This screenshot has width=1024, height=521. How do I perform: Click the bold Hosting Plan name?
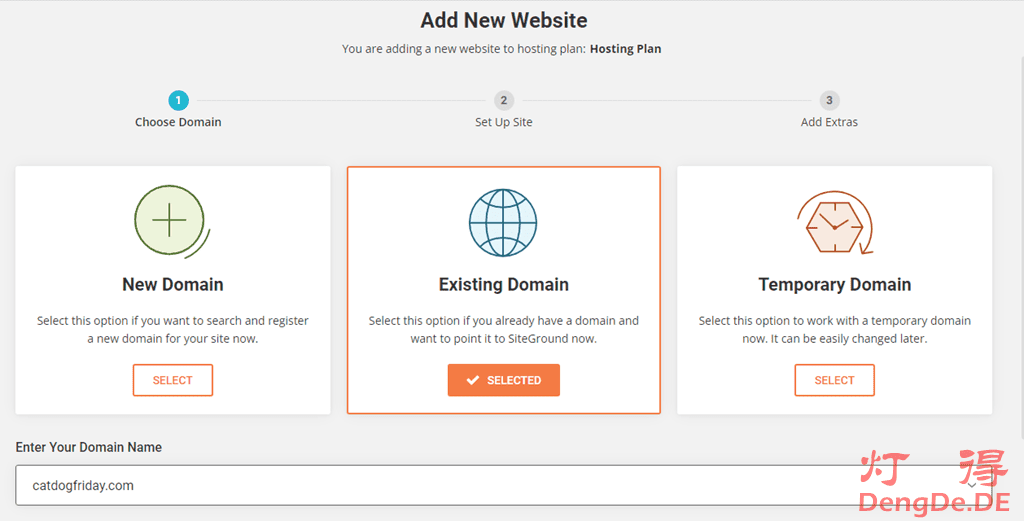click(625, 48)
